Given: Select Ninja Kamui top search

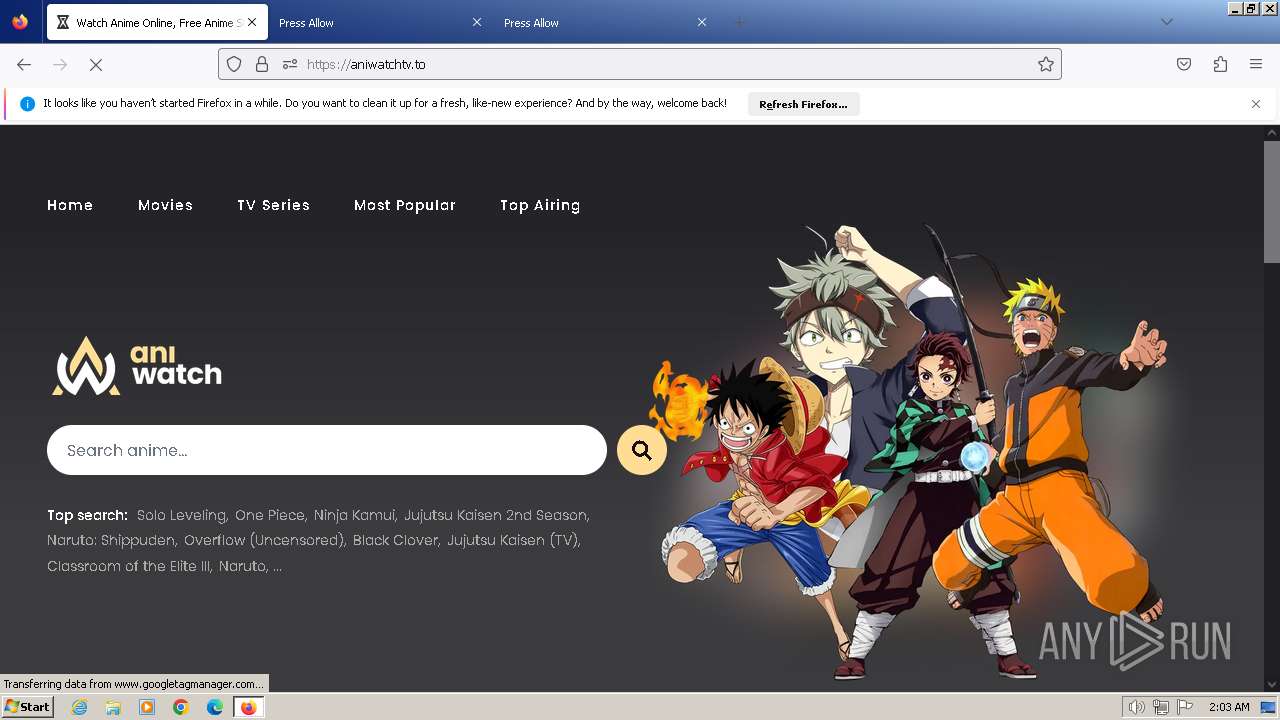Looking at the screenshot, I should (354, 515).
